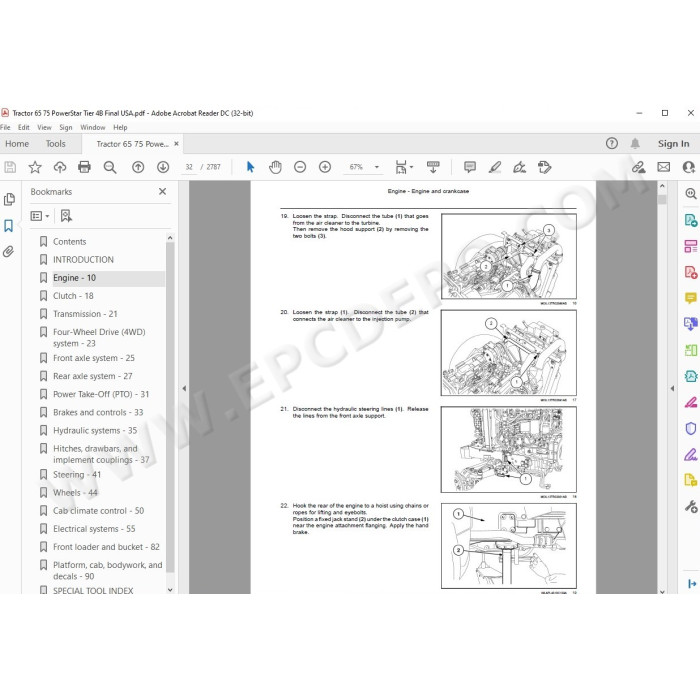Open the Electrical systems - 55 bookmark
The height and width of the screenshot is (700, 700).
[94, 529]
